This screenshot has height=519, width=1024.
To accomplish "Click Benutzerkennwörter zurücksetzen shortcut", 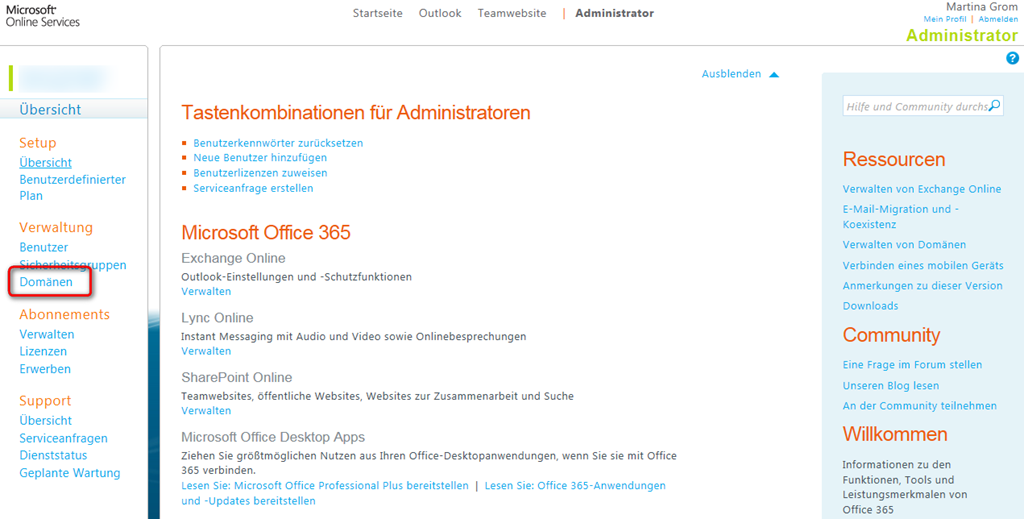I will pyautogui.click(x=278, y=143).
